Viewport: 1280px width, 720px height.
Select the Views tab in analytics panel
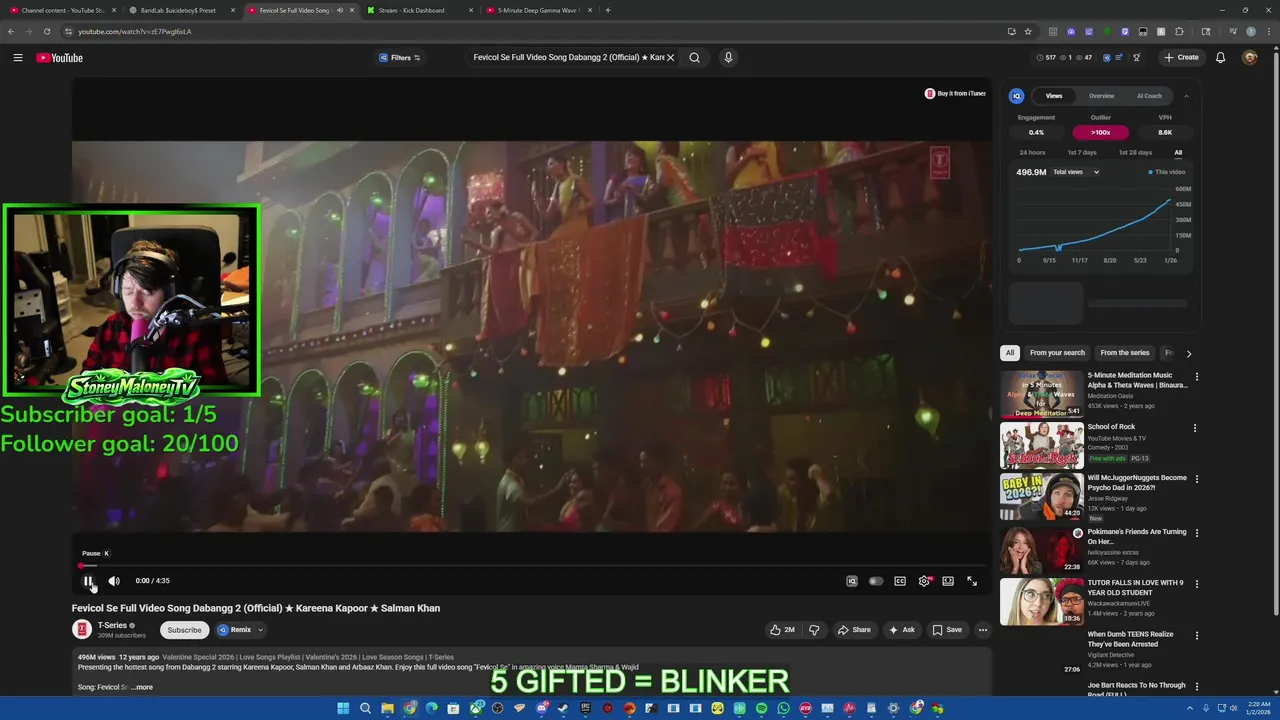pos(1054,96)
